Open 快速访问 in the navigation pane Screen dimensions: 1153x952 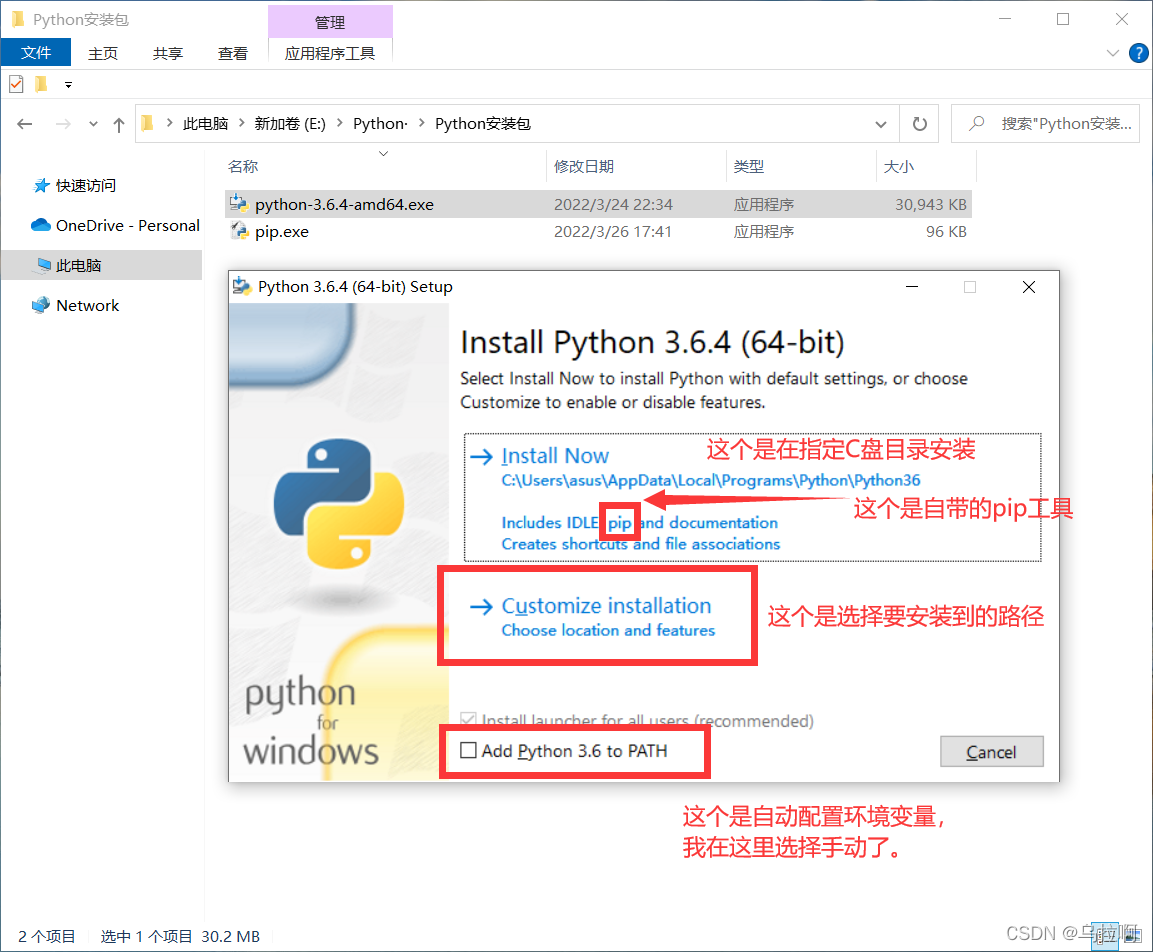pyautogui.click(x=85, y=186)
